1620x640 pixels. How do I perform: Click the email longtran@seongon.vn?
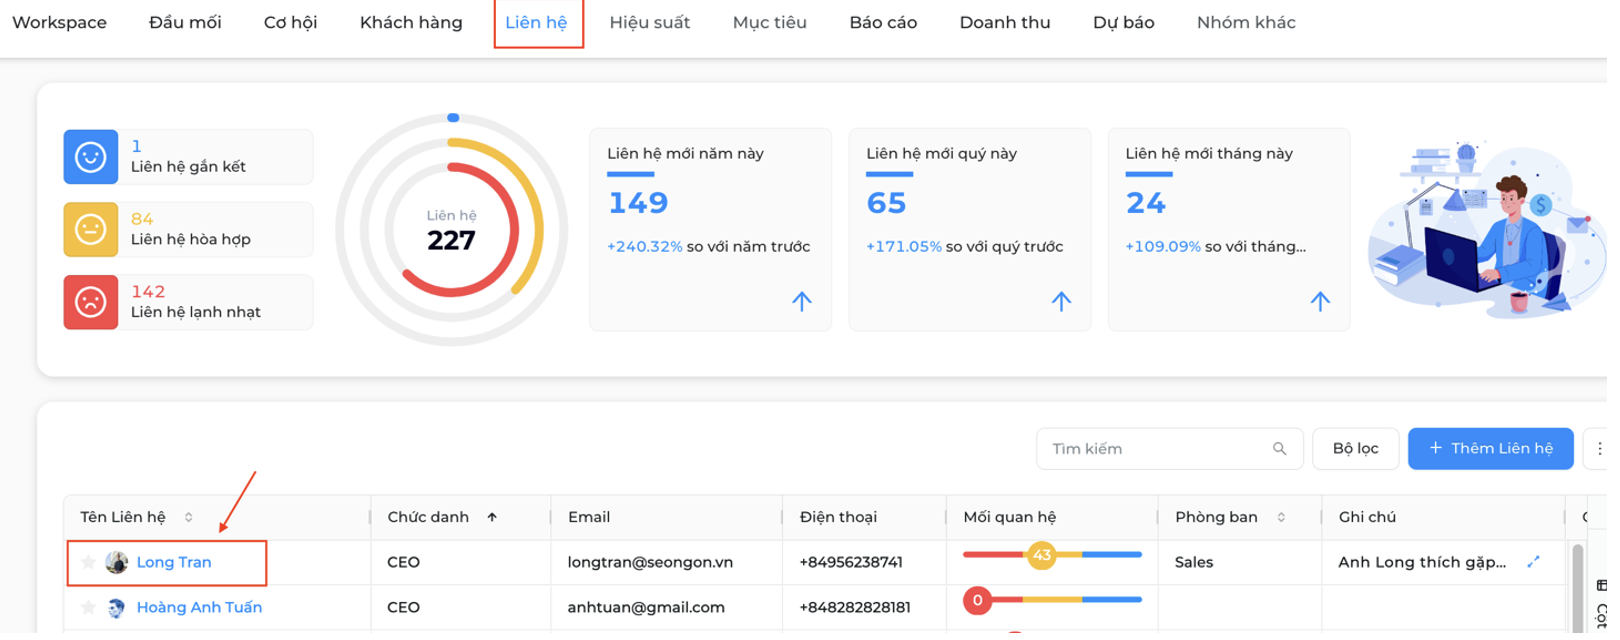pyautogui.click(x=650, y=562)
